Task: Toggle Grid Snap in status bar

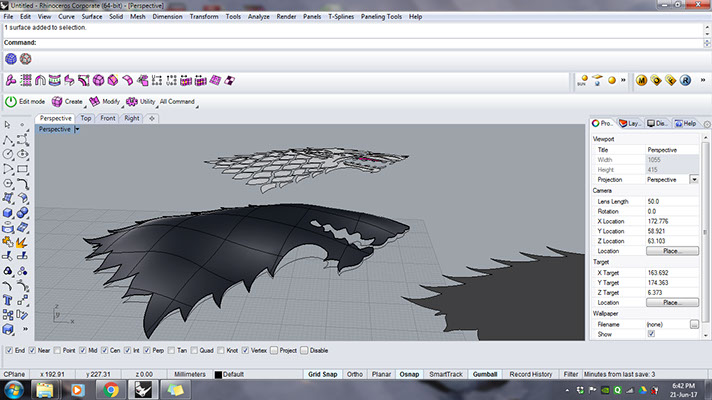Action: (x=322, y=375)
